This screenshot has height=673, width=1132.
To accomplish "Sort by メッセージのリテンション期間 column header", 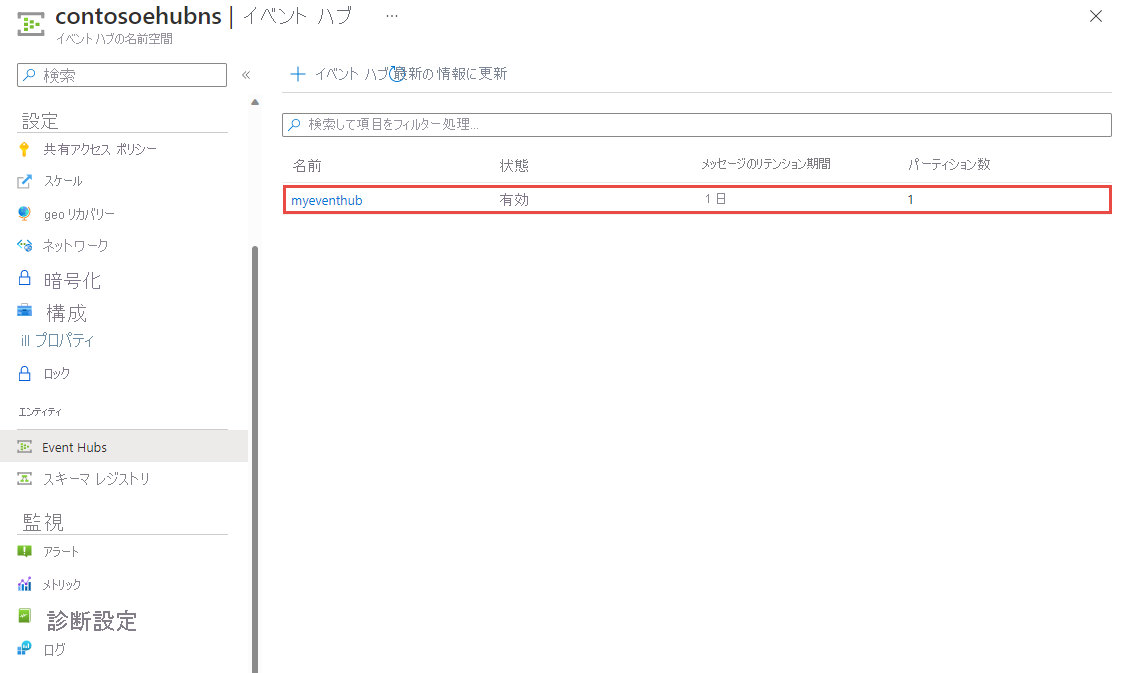I will point(766,165).
